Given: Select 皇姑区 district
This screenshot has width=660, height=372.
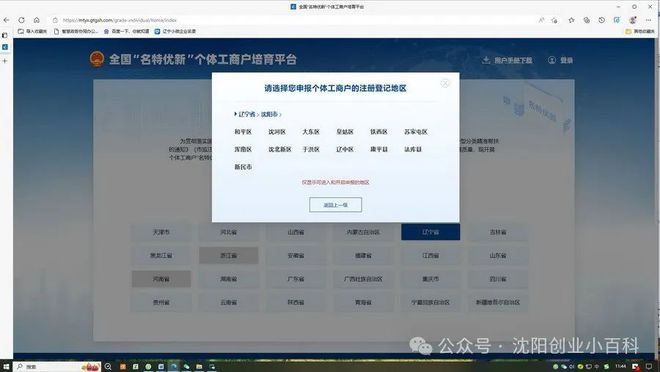Looking at the screenshot, I should (345, 132).
